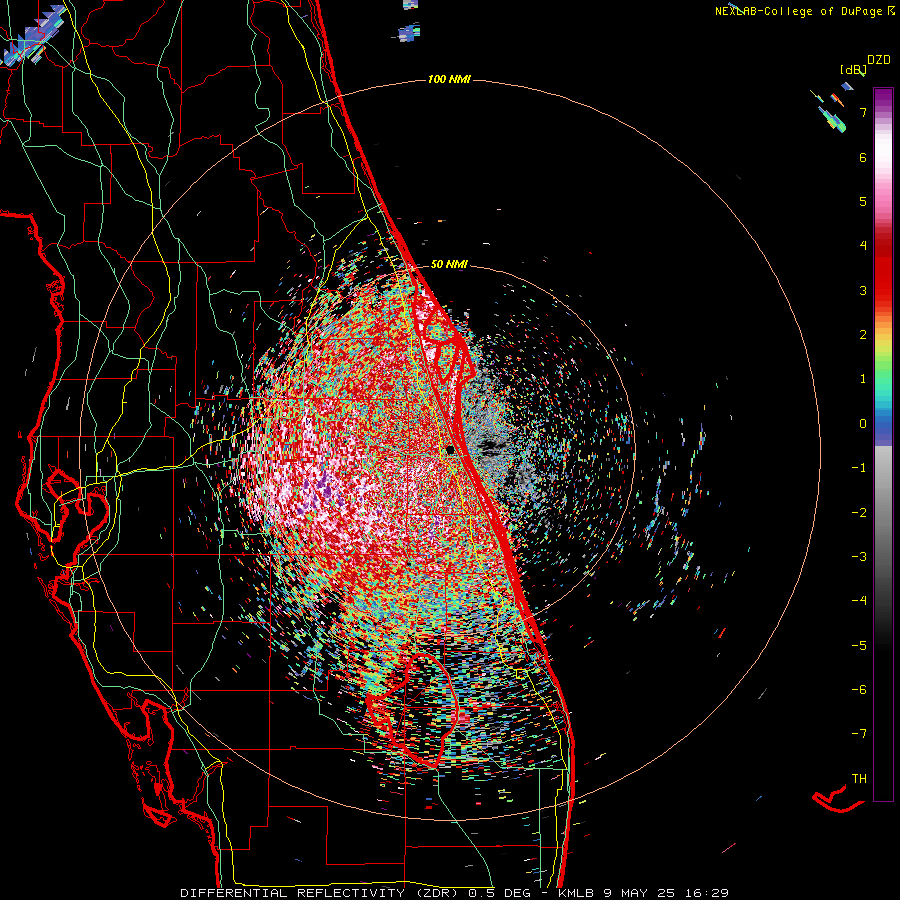The width and height of the screenshot is (900, 900).
Task: Click the KMLB station identifier in caption
Action: (x=577, y=893)
